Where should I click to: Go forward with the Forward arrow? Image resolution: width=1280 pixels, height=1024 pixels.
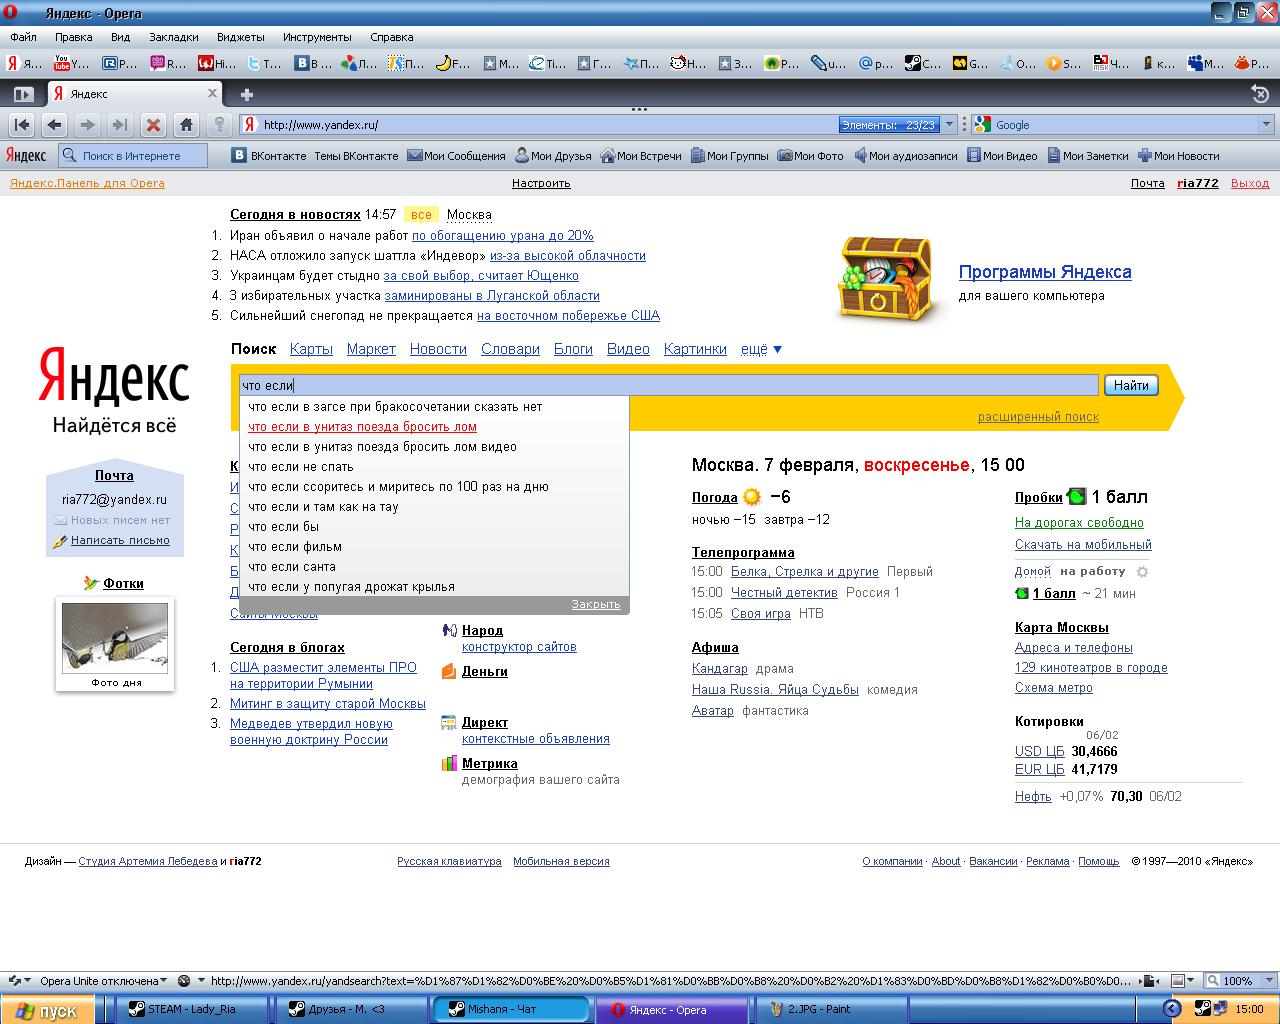88,125
